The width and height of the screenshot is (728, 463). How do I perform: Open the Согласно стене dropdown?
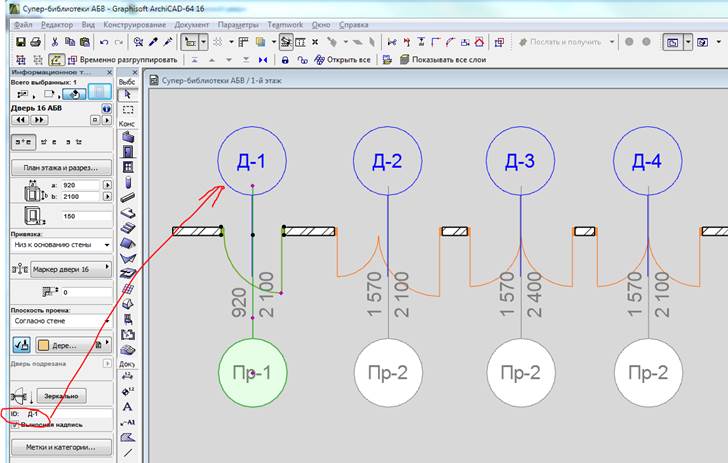click(x=60, y=321)
